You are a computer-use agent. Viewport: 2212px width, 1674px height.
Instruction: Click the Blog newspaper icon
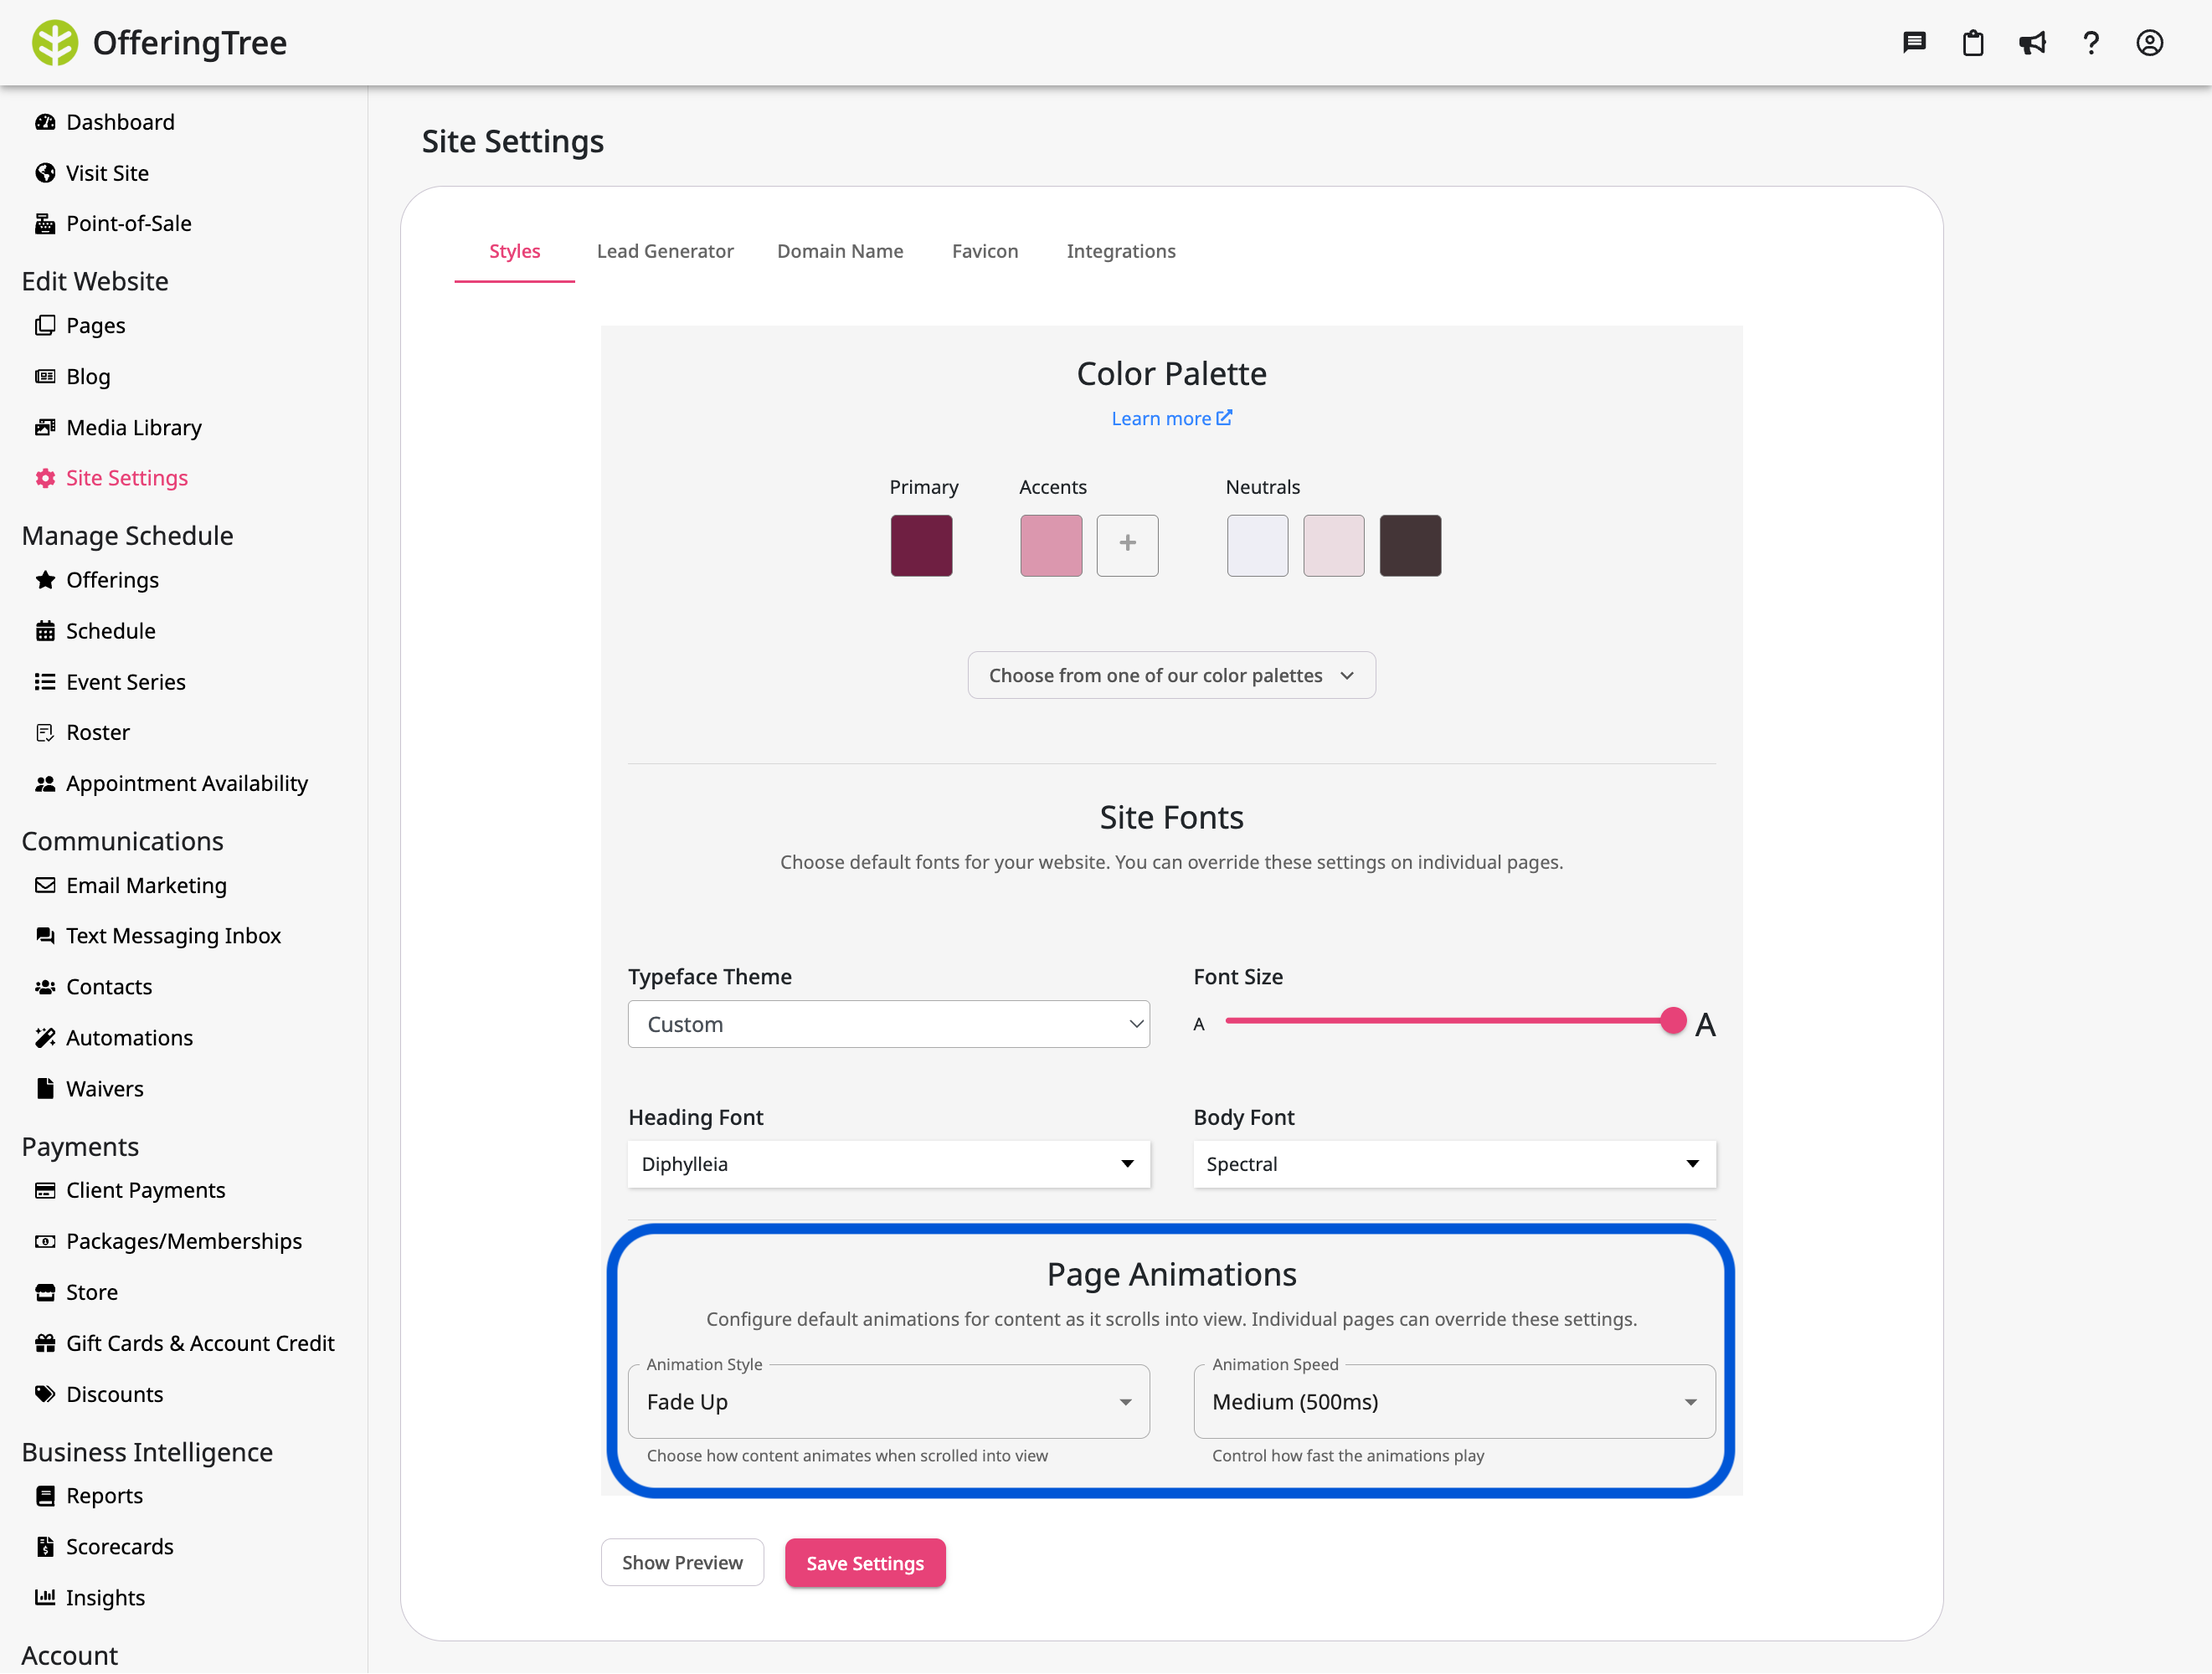45,376
